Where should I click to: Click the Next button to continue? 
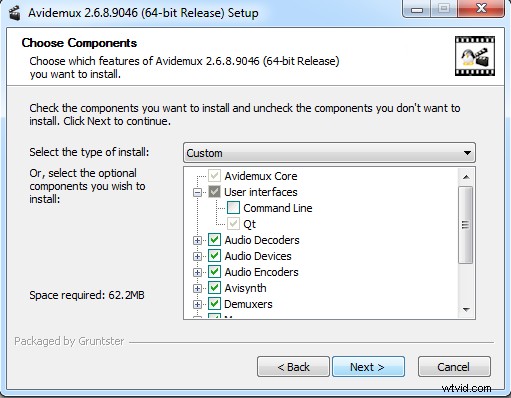[368, 367]
